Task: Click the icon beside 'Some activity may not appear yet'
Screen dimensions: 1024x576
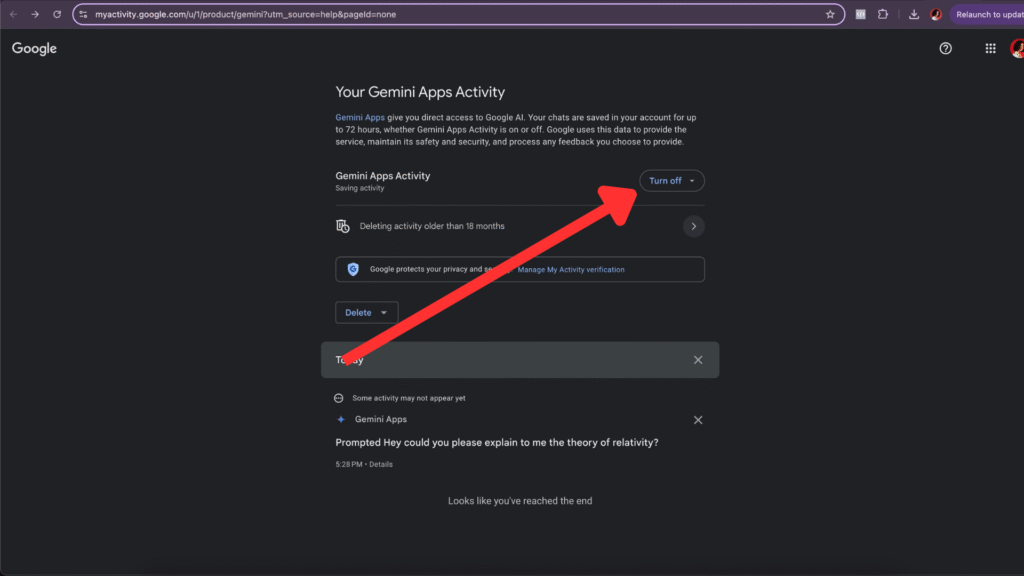Action: 338,398
